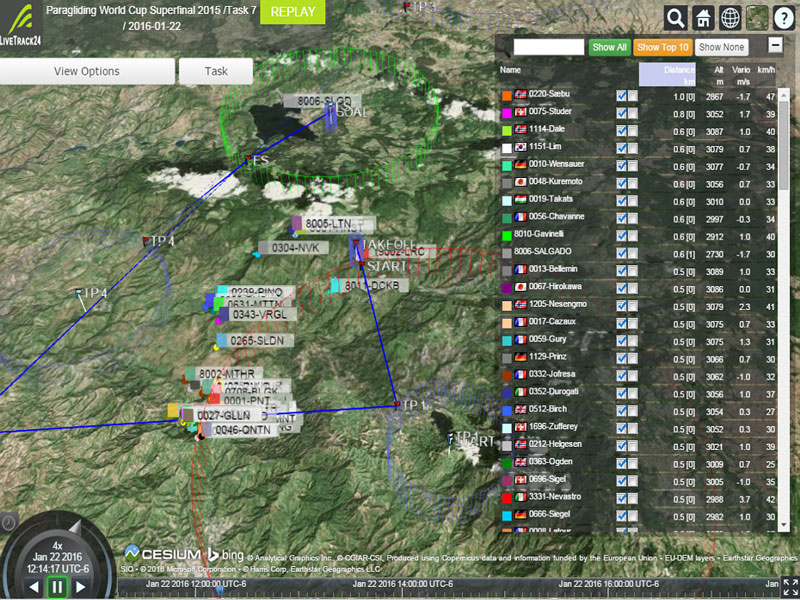Tick the second checkbox for 1114-Dale
Screen dimensions: 800x600
click(633, 132)
